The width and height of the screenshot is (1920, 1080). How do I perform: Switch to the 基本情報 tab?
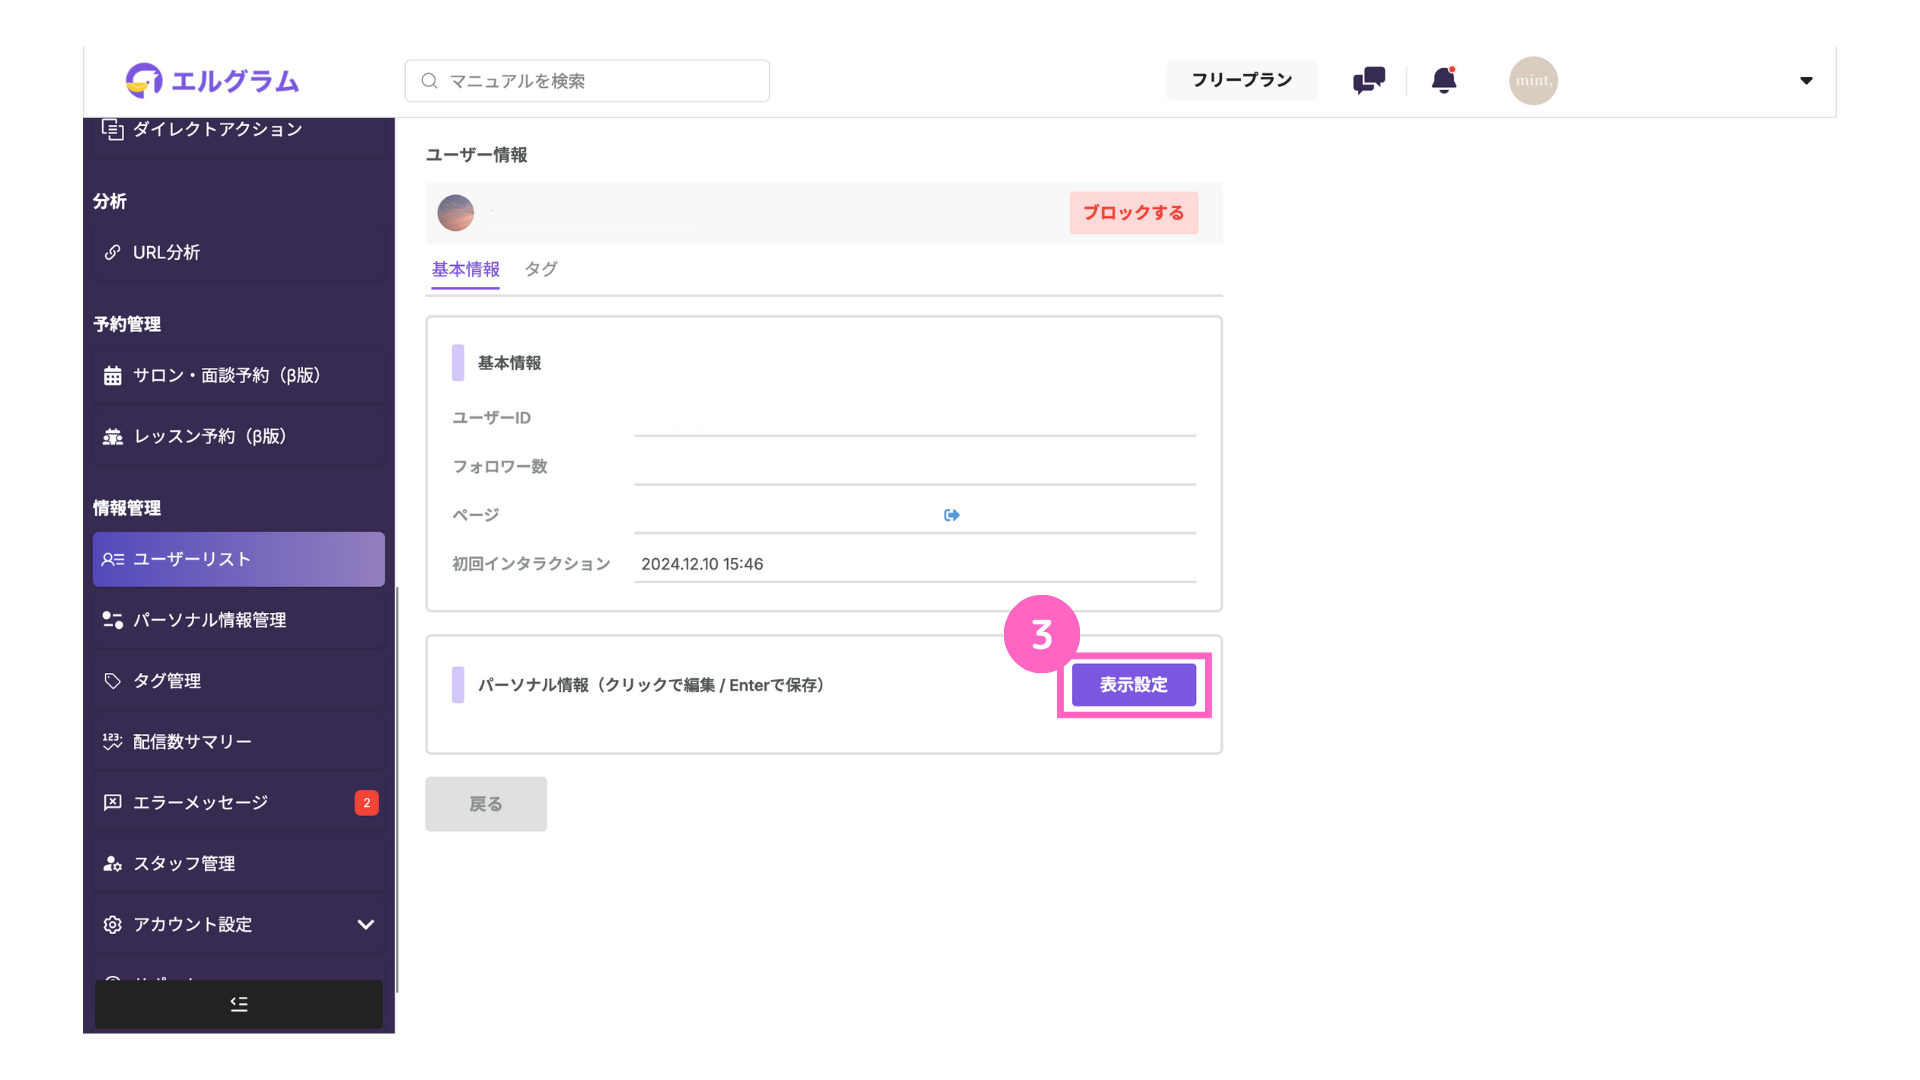point(466,270)
